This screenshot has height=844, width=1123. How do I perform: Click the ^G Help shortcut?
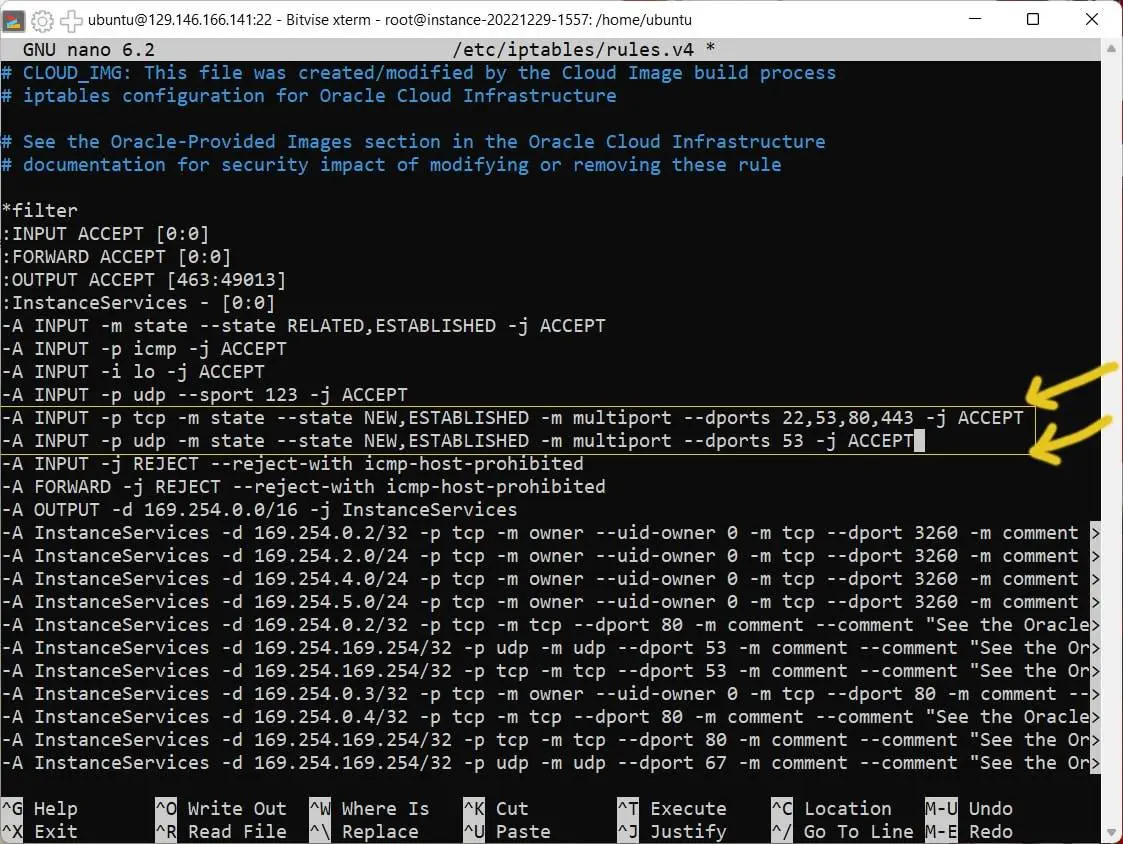(x=39, y=808)
